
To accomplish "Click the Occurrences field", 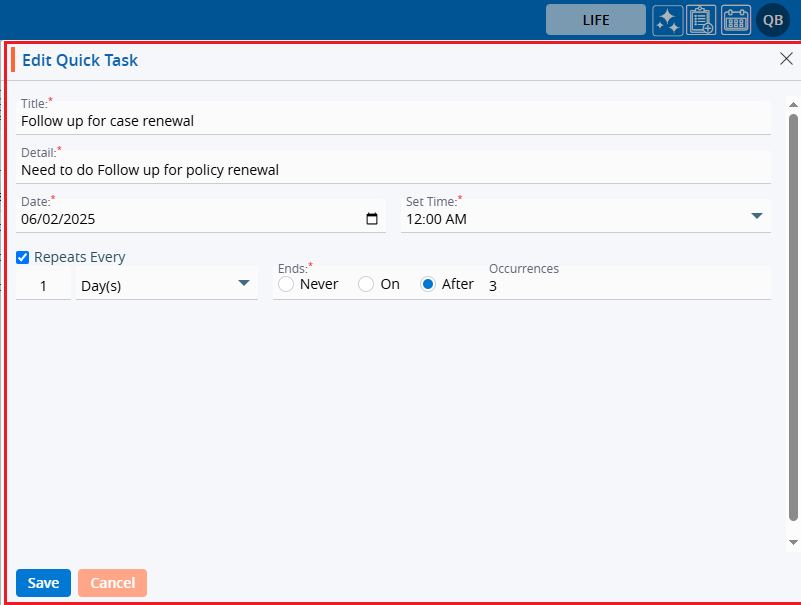I will click(628, 286).
